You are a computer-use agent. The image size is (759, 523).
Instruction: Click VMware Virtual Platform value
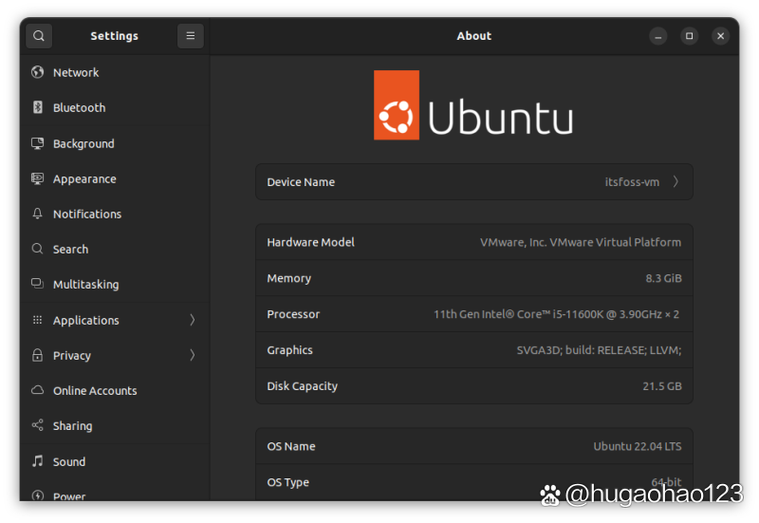tap(580, 242)
